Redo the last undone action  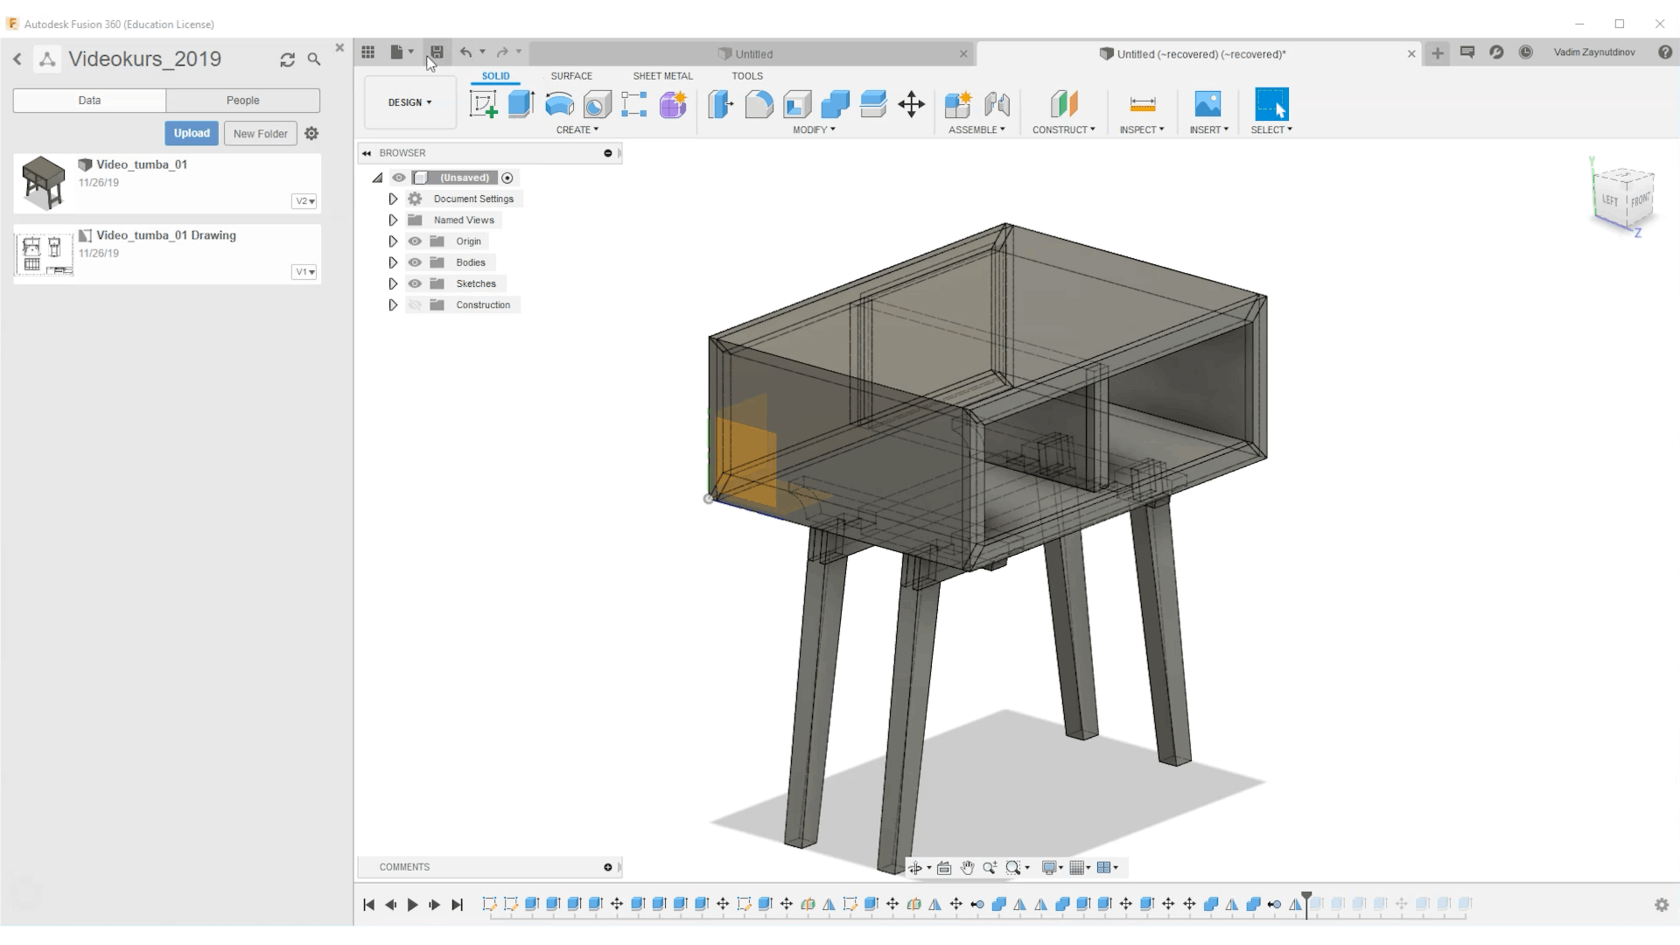(503, 52)
